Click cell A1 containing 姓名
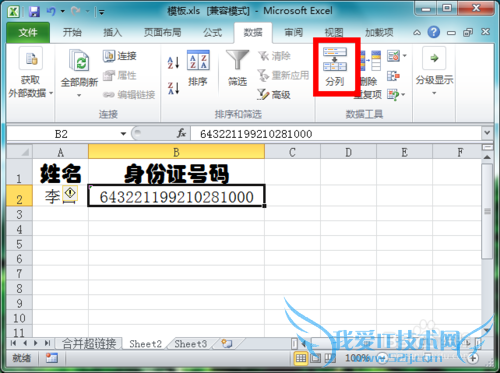This screenshot has width=500, height=373. pos(60,172)
